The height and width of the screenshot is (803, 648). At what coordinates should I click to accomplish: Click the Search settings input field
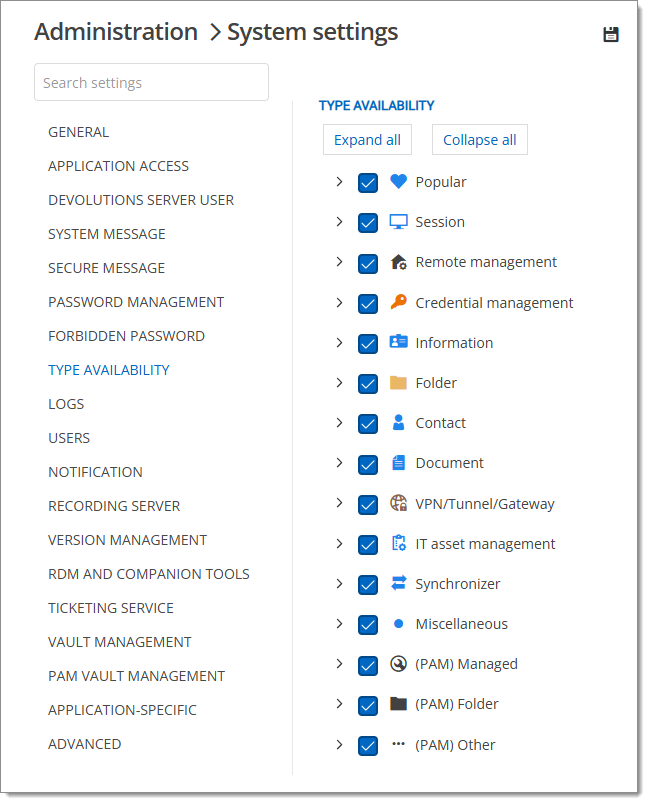coord(151,83)
